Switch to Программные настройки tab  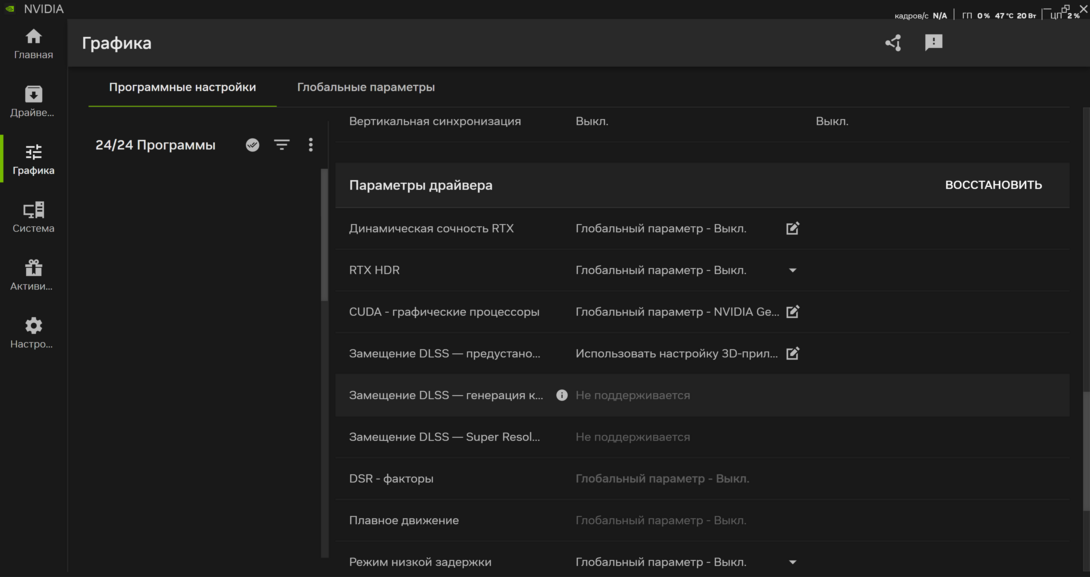point(182,87)
